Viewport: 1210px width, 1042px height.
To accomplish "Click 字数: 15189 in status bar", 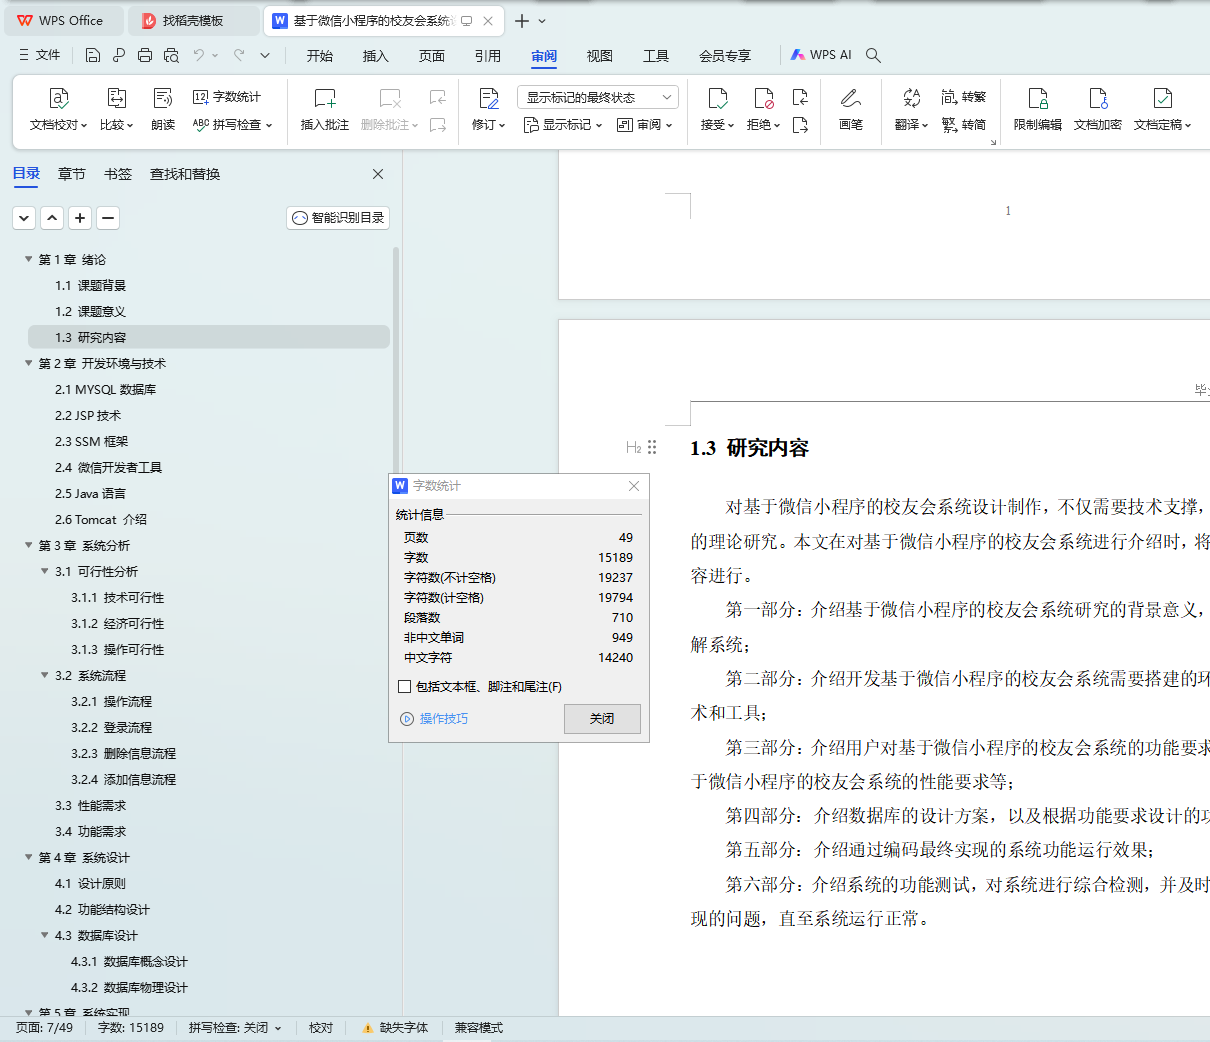I will (131, 1028).
